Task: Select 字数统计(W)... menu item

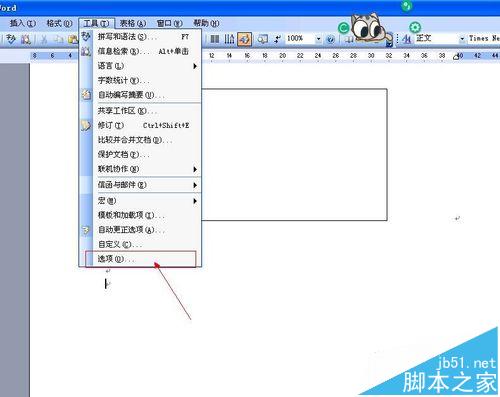Action: pyautogui.click(x=140, y=80)
